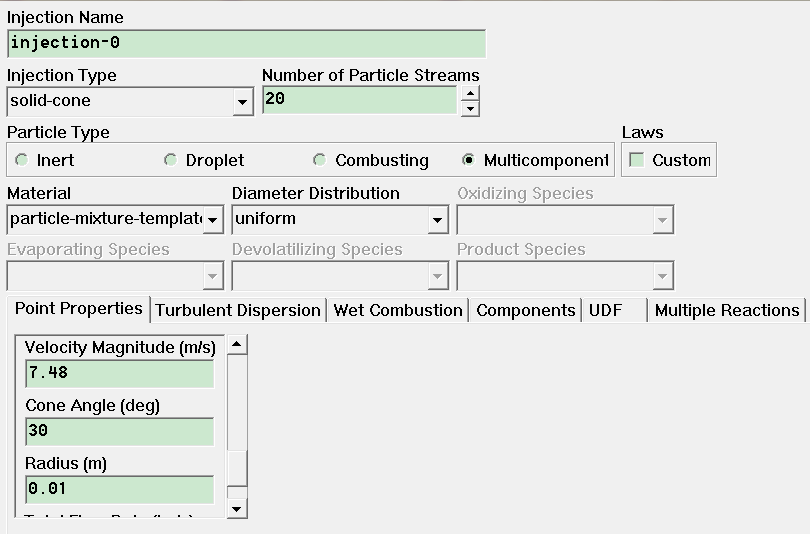Open the Wet Combustion tab
Viewport: 810px width, 534px height.
point(398,310)
